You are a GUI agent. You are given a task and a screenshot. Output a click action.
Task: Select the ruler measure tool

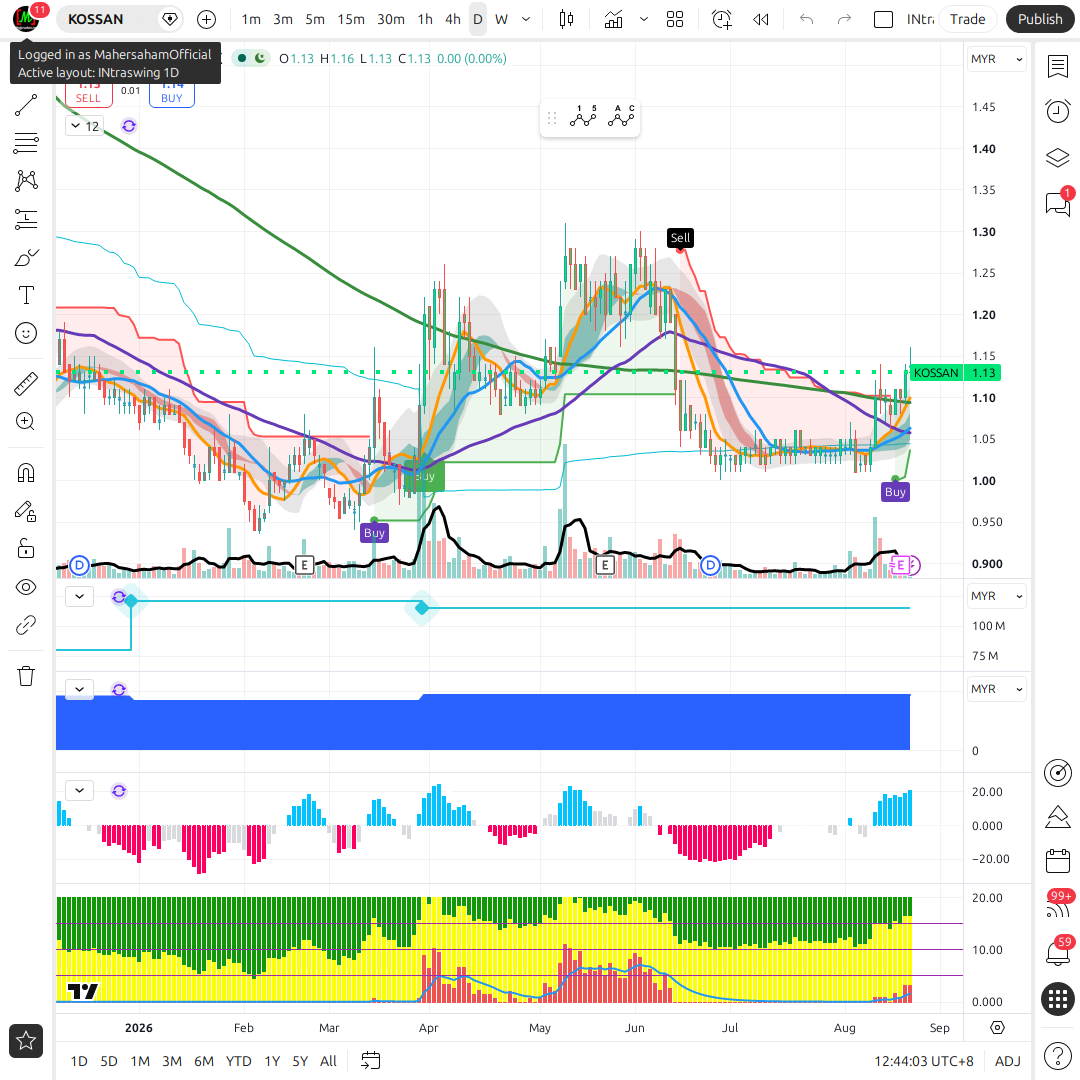click(x=26, y=384)
